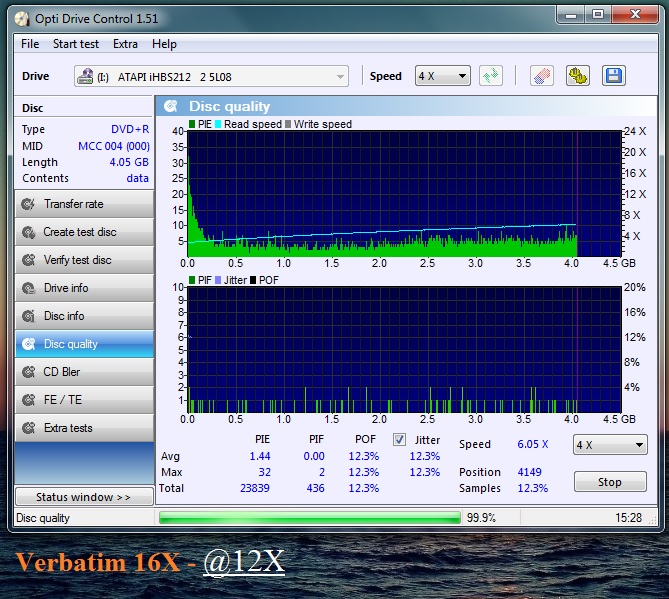Open the Start test menu
669x599 pixels.
click(76, 44)
